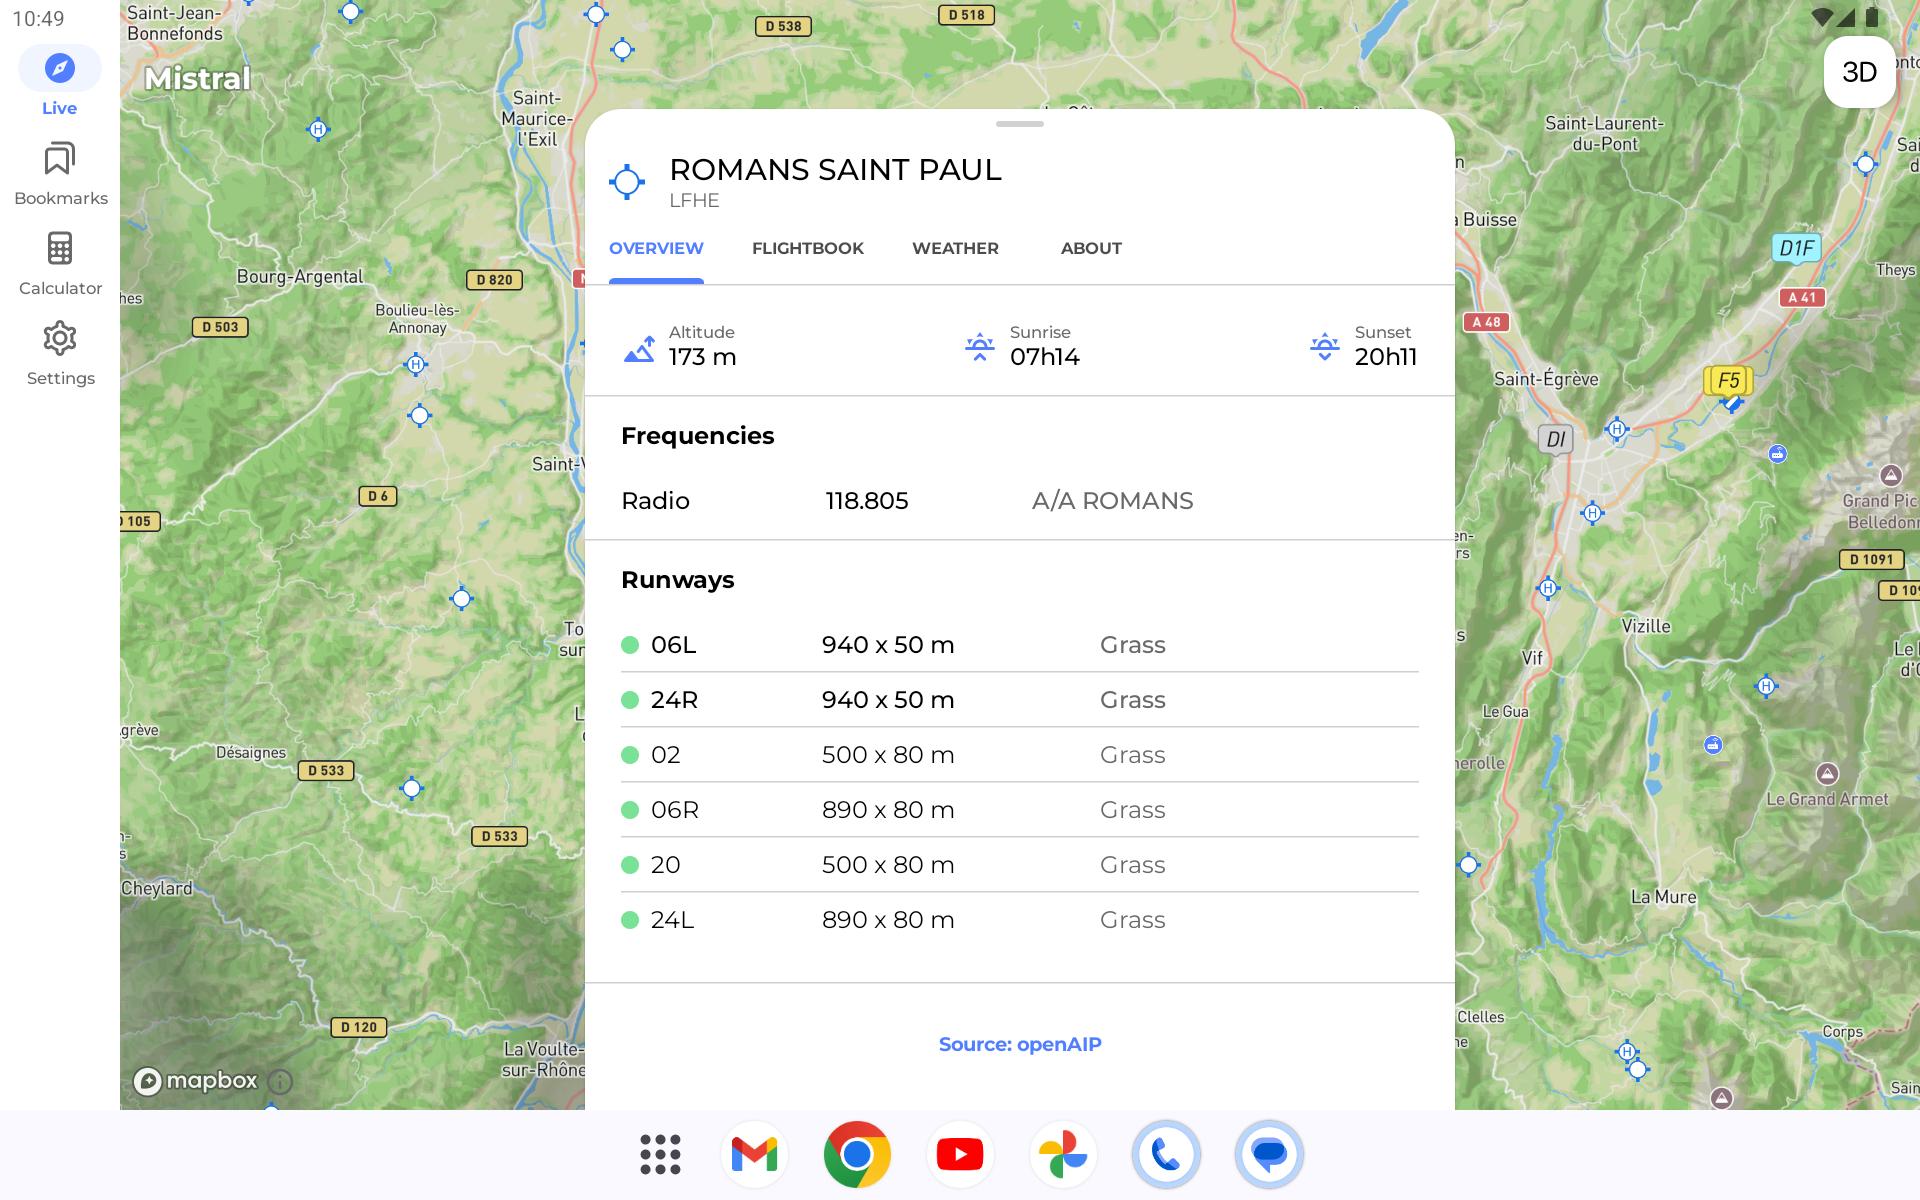
Task: Open the Messages app from taskbar
Action: coord(1269,1154)
